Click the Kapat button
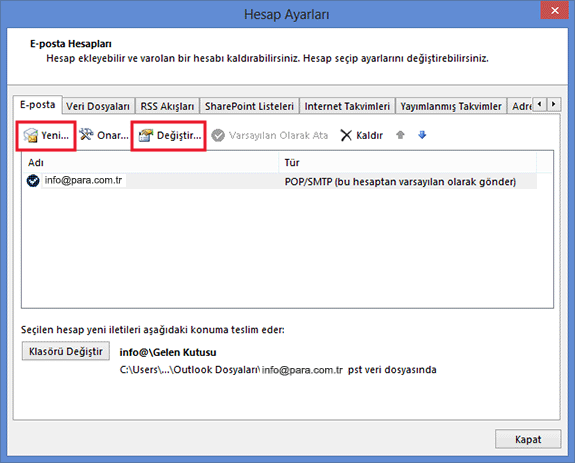Screen dimensions: 575x463 [528, 439]
